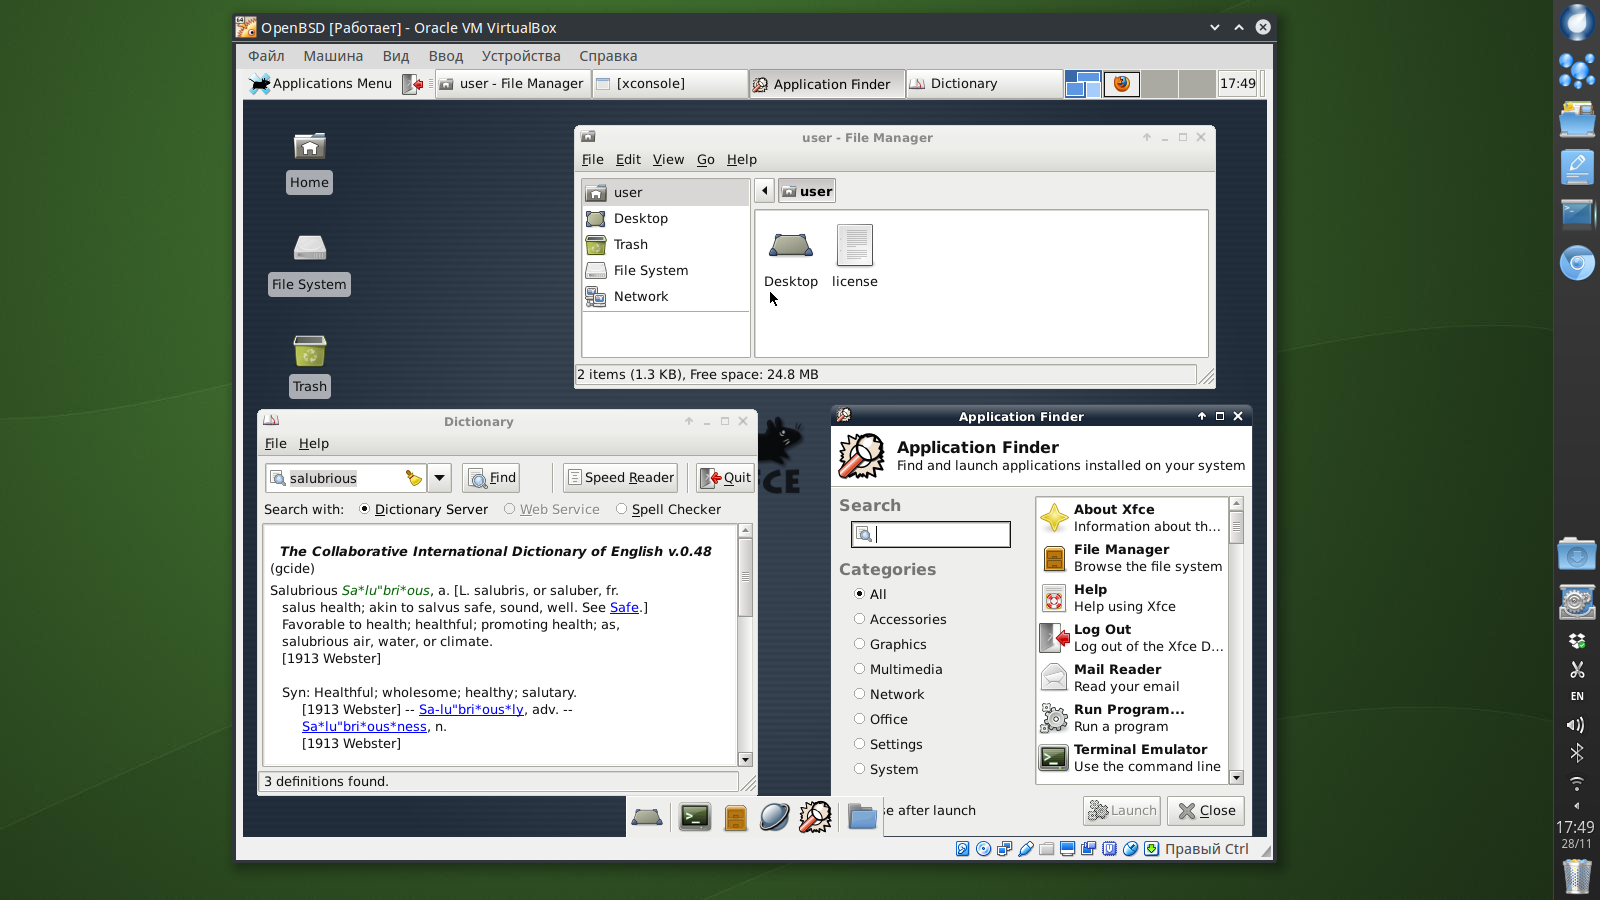Click the Terminal Emulator icon in Application Finder
The height and width of the screenshot is (900, 1600).
1054,758
